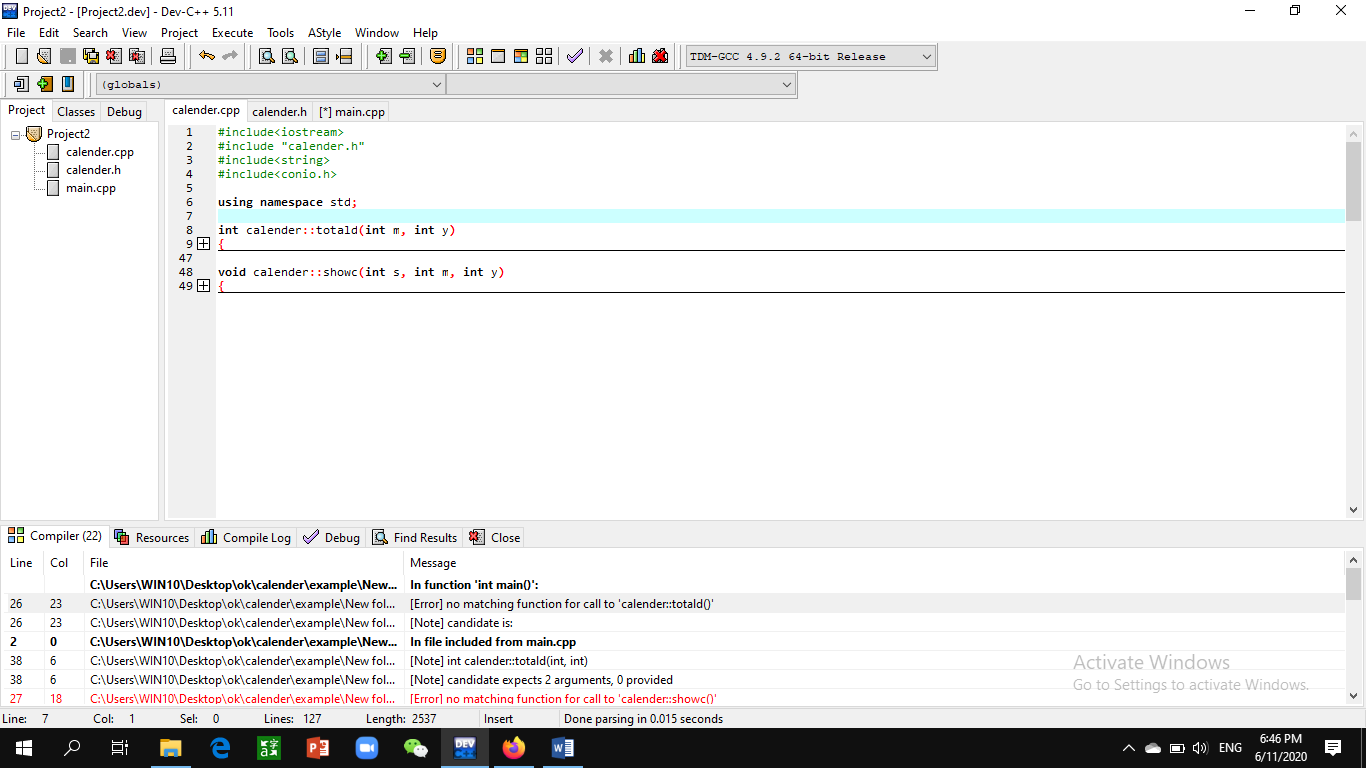Switch to the Compile Log panel
This screenshot has height=768, width=1366.
click(x=245, y=537)
